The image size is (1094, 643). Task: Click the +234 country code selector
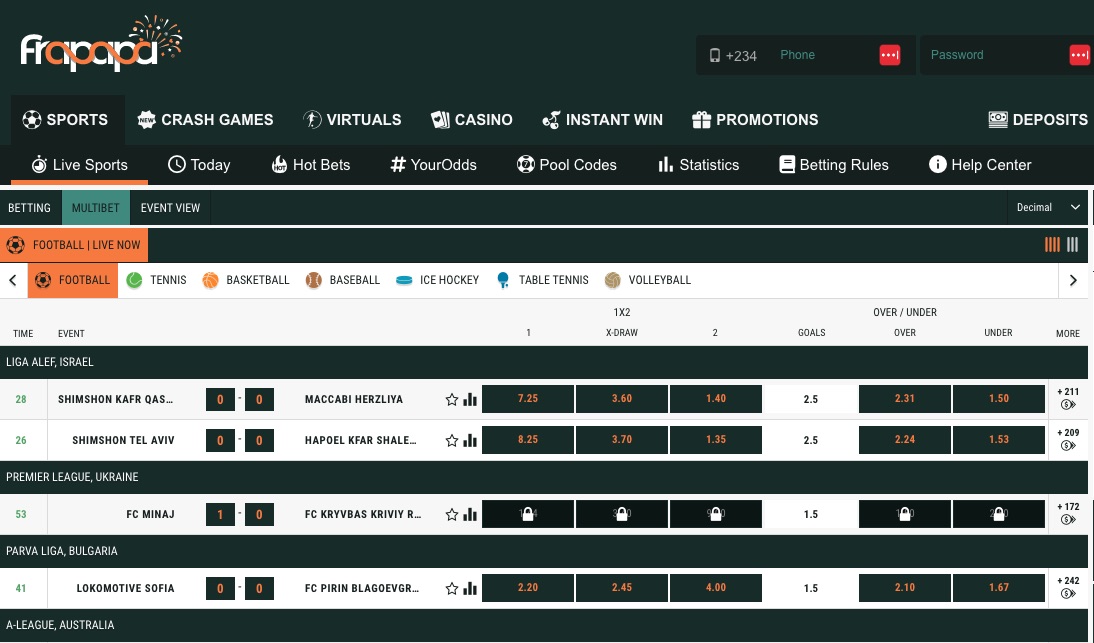click(x=733, y=56)
